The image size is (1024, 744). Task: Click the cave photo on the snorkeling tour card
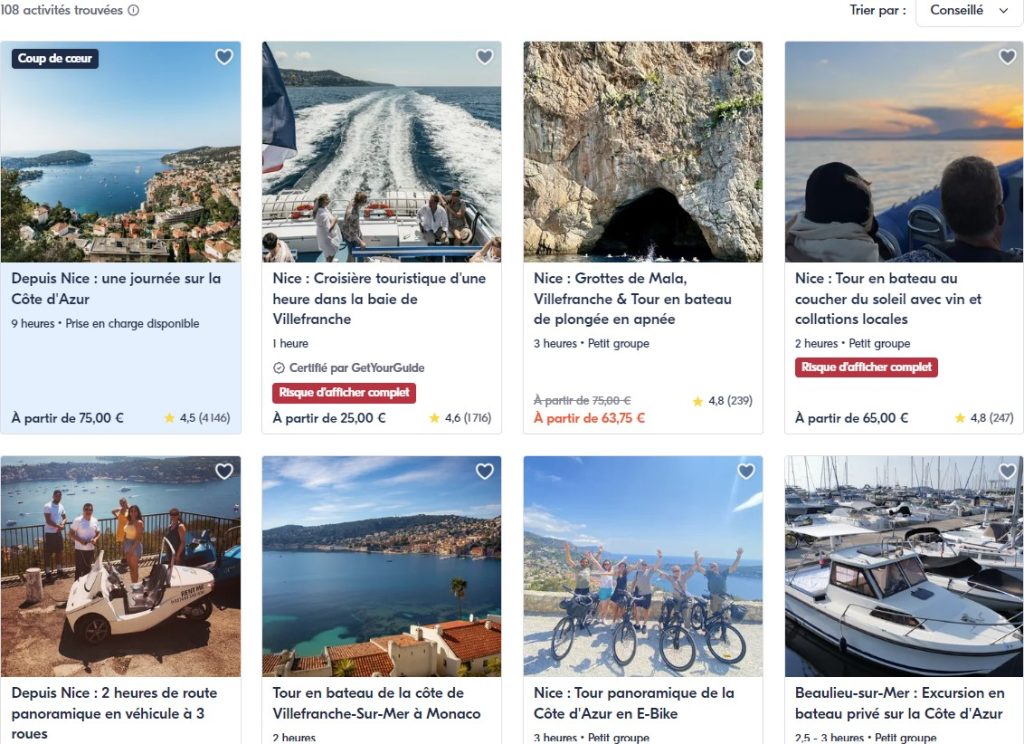pyautogui.click(x=641, y=151)
